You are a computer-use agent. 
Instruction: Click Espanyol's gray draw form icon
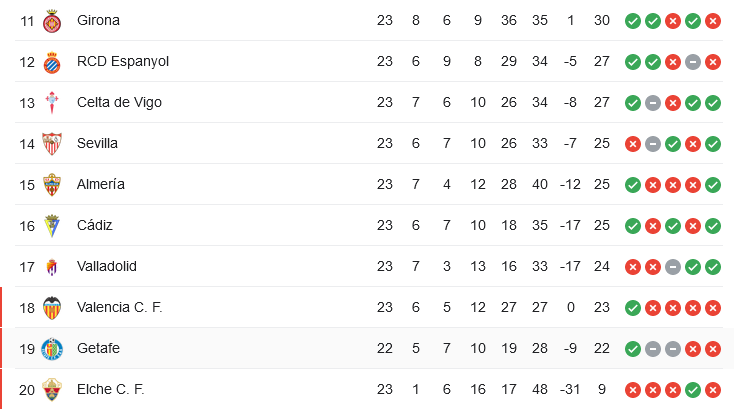tap(693, 62)
